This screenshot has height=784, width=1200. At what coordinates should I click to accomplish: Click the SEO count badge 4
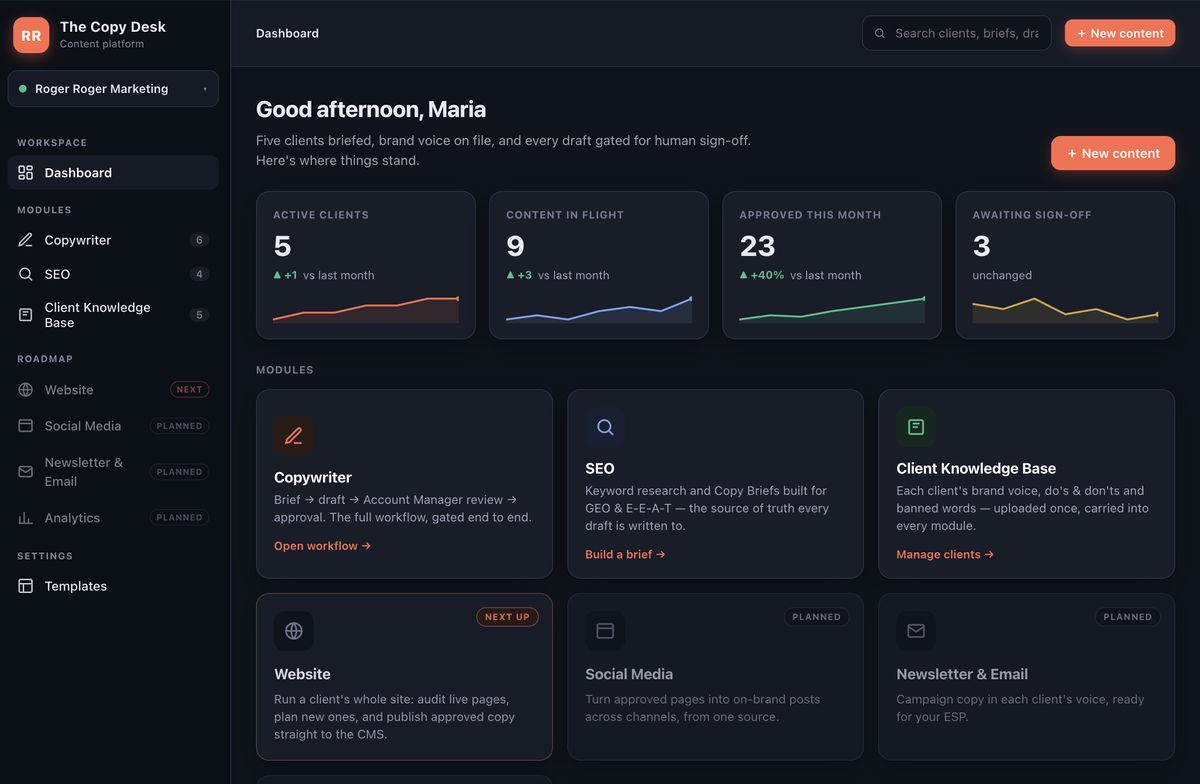point(199,274)
